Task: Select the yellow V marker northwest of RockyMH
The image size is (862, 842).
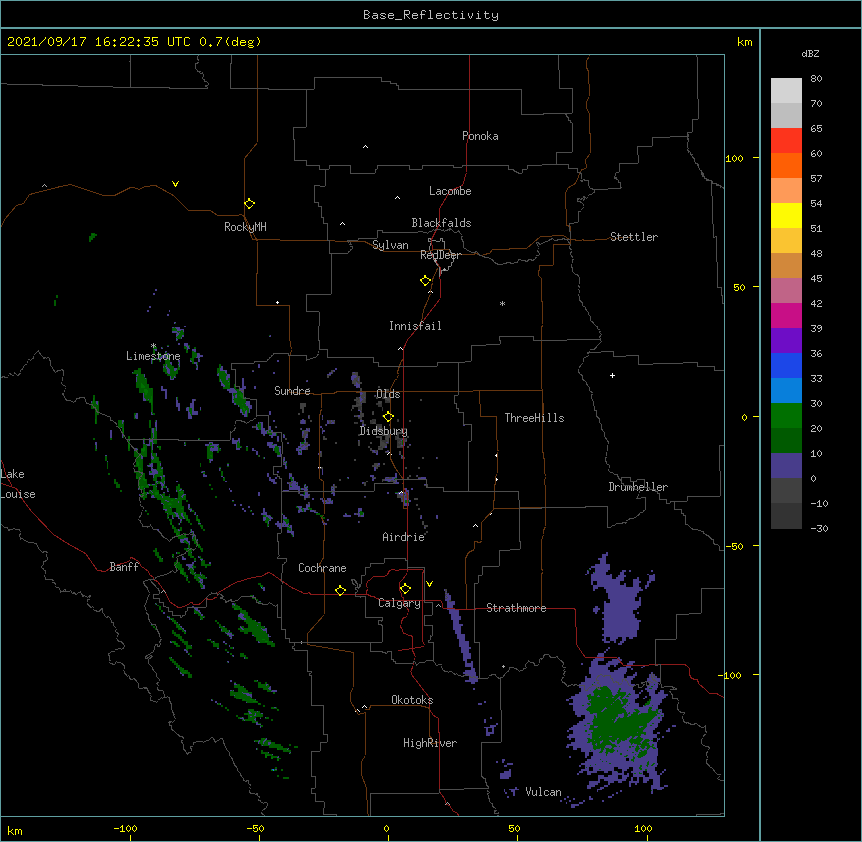Action: 175,184
